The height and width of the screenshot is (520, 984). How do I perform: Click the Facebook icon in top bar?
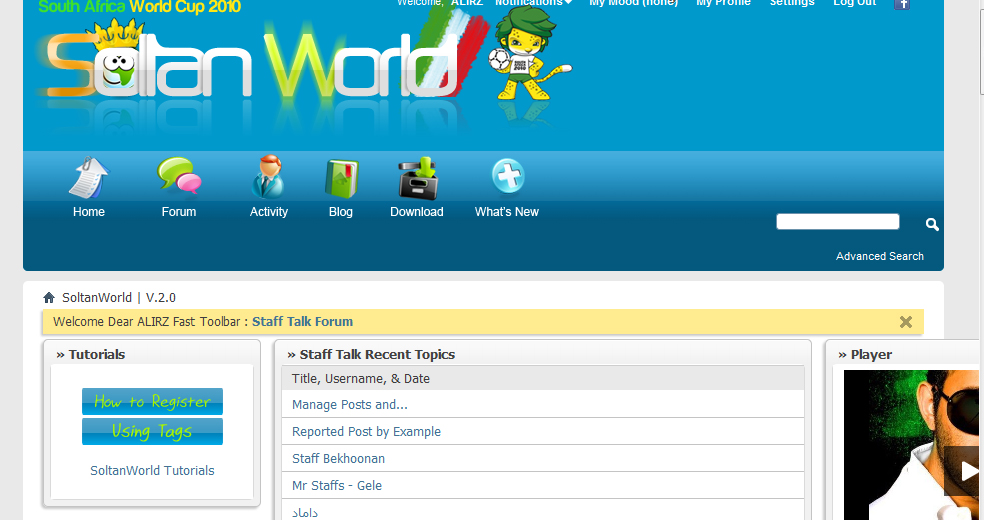point(902,4)
